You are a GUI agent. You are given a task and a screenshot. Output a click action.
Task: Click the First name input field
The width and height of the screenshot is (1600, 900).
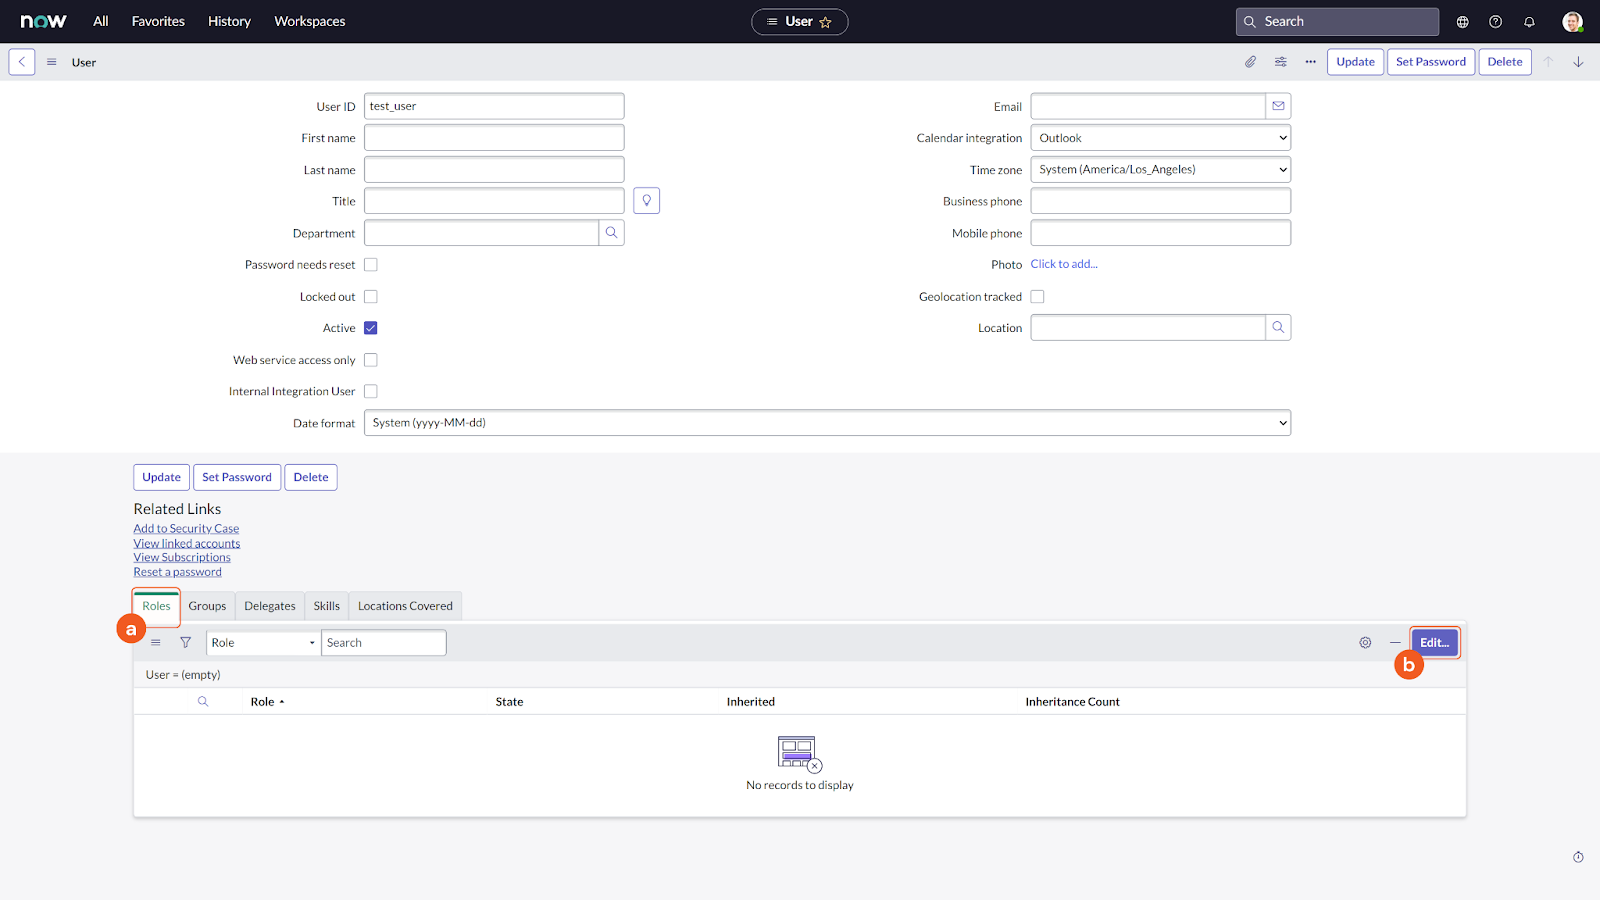pos(494,138)
